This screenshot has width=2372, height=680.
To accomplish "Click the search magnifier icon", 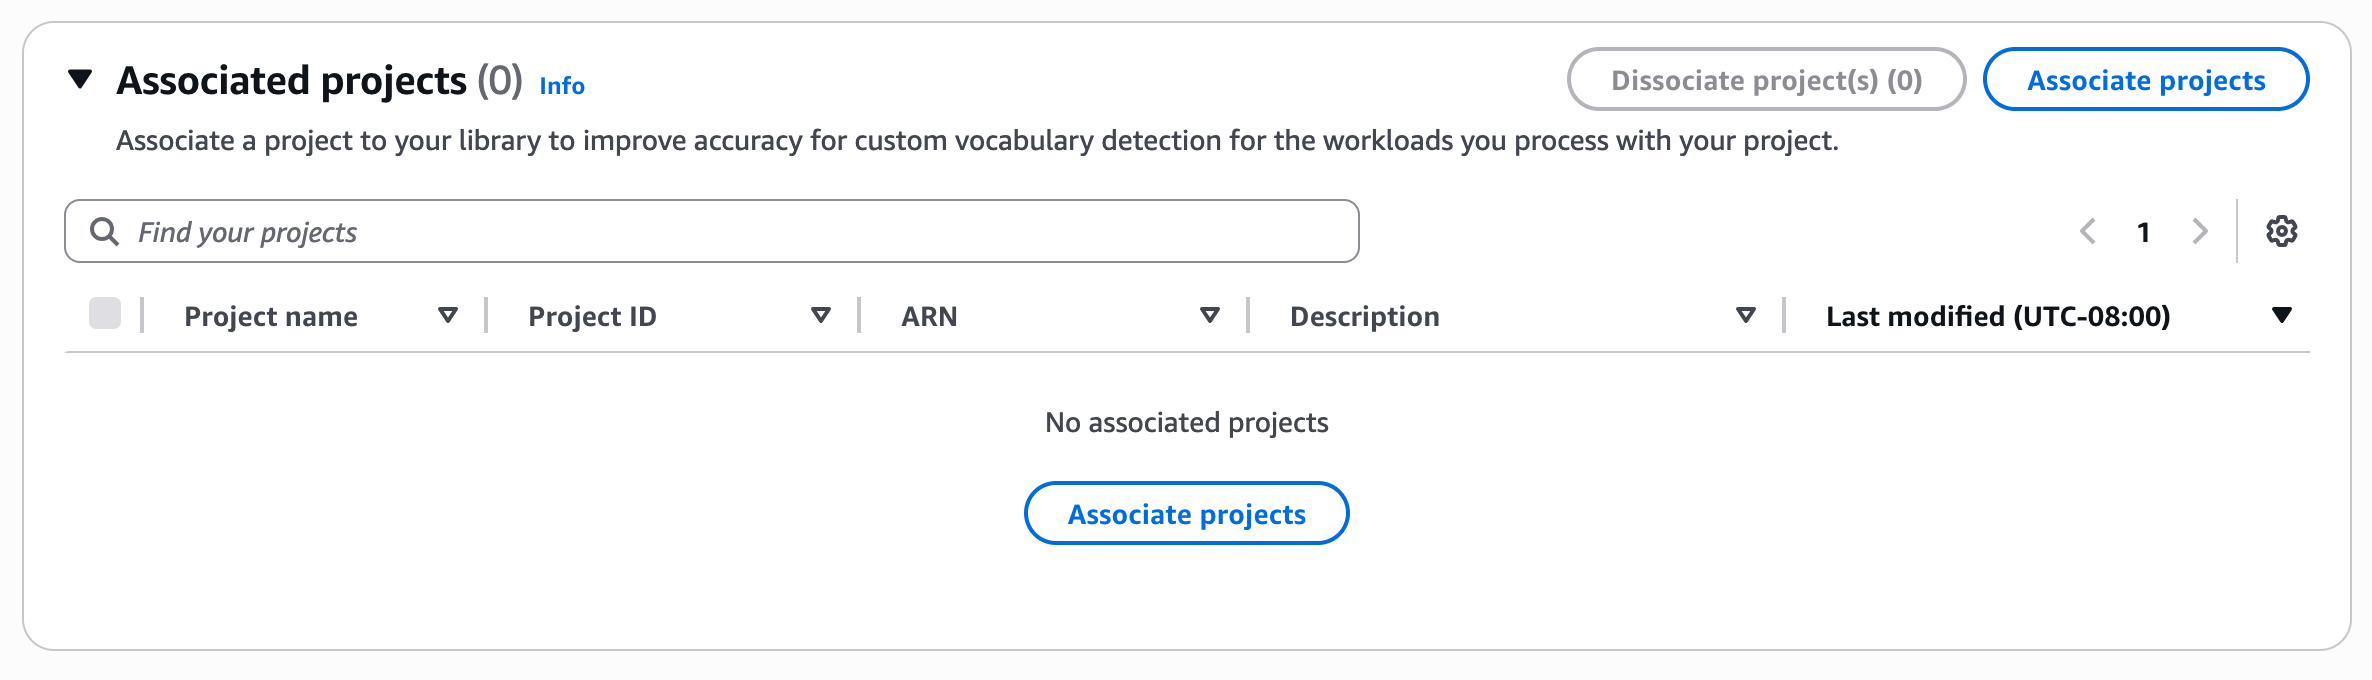I will click(104, 231).
